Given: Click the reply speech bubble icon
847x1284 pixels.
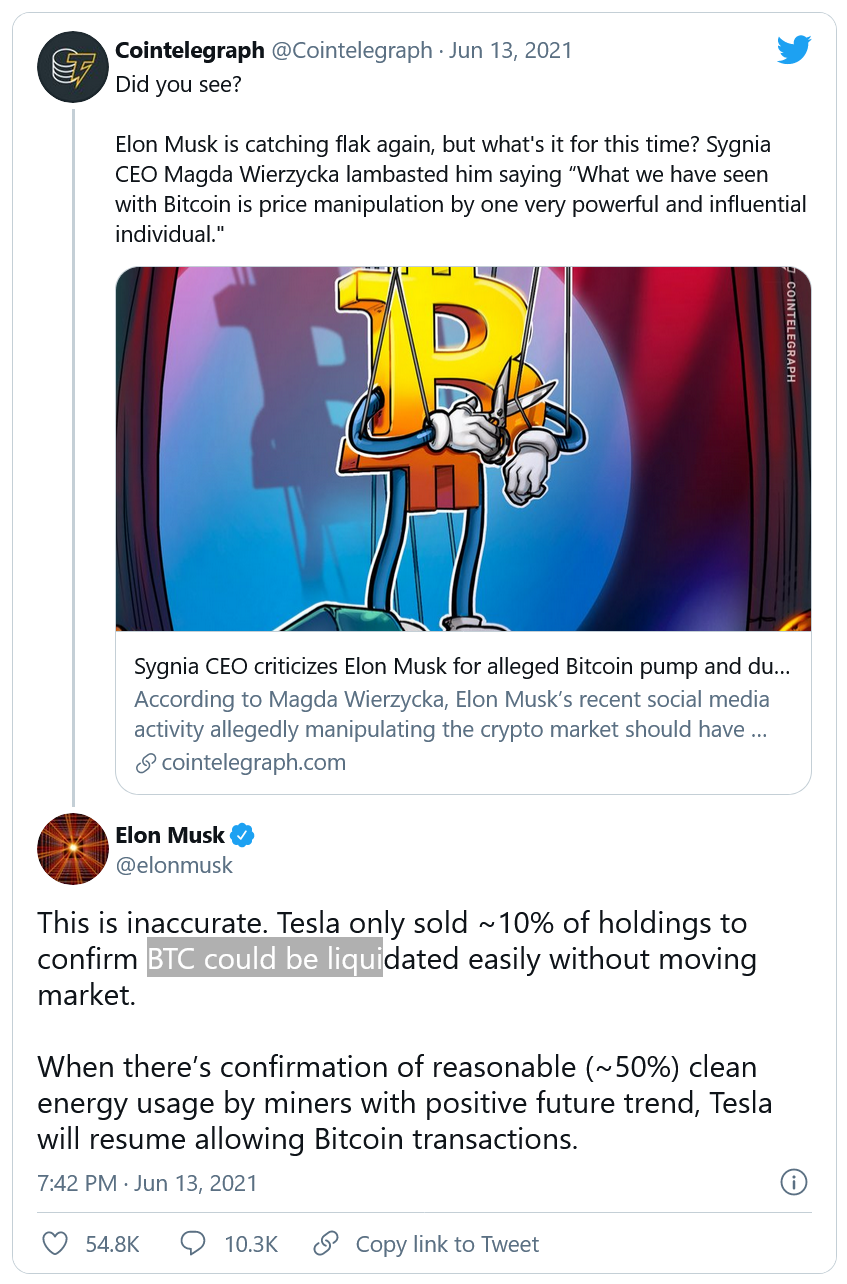Looking at the screenshot, I should (x=193, y=1244).
